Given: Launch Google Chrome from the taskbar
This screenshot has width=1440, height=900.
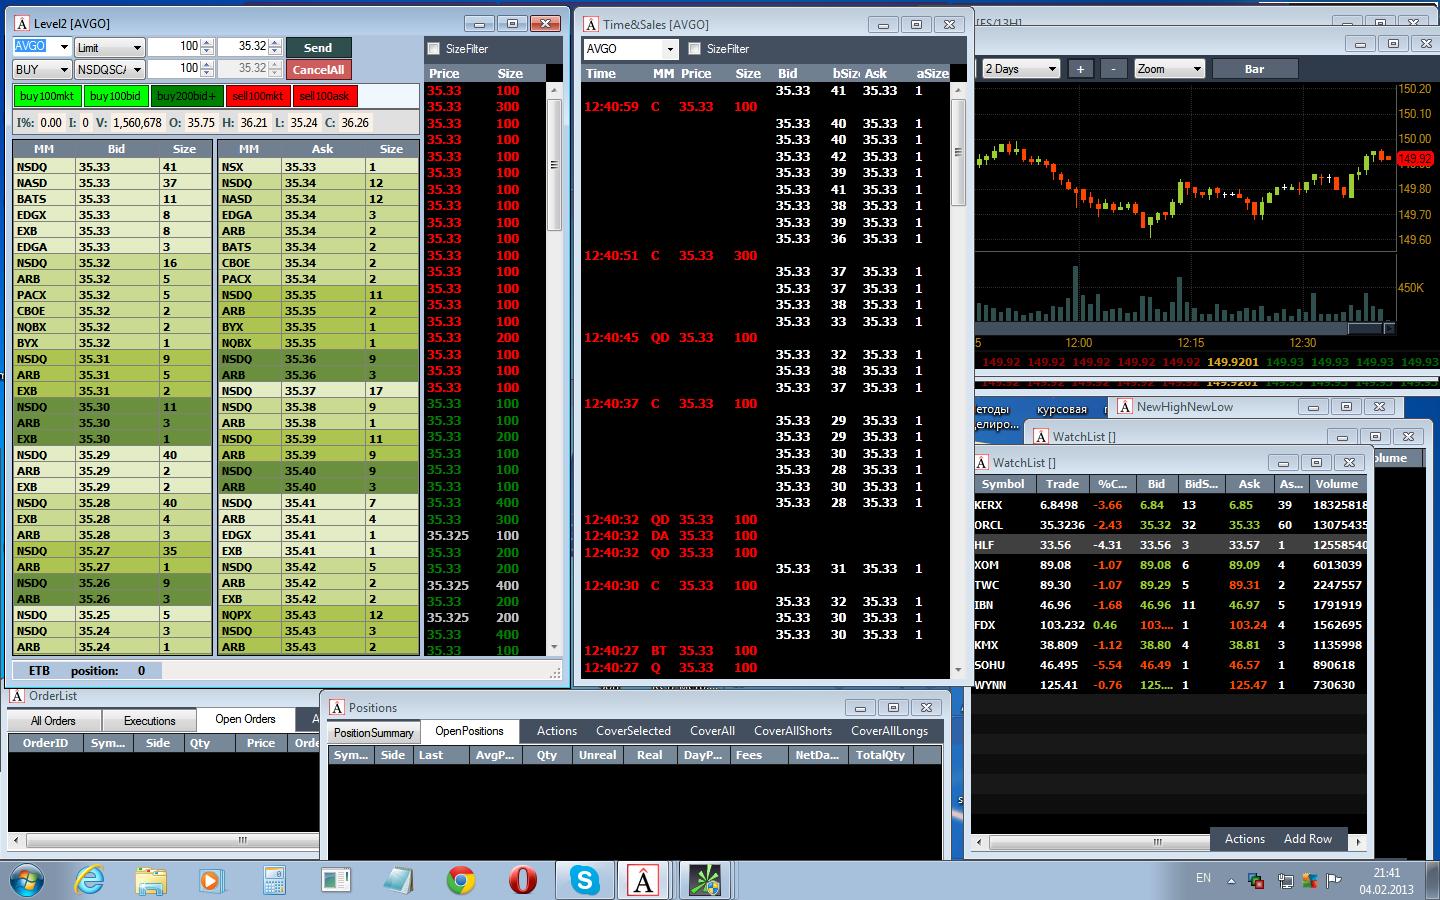Looking at the screenshot, I should tap(461, 880).
